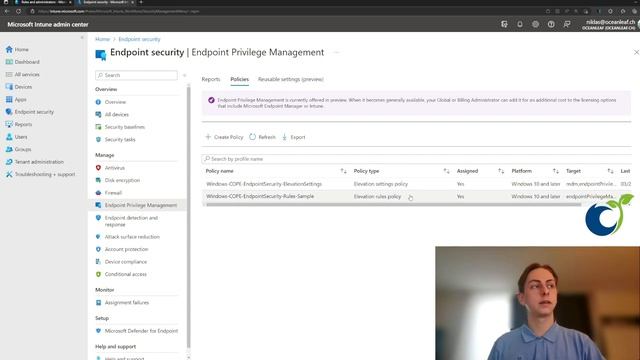Click the notifications bell icon
640x360 pixels.
click(520, 24)
